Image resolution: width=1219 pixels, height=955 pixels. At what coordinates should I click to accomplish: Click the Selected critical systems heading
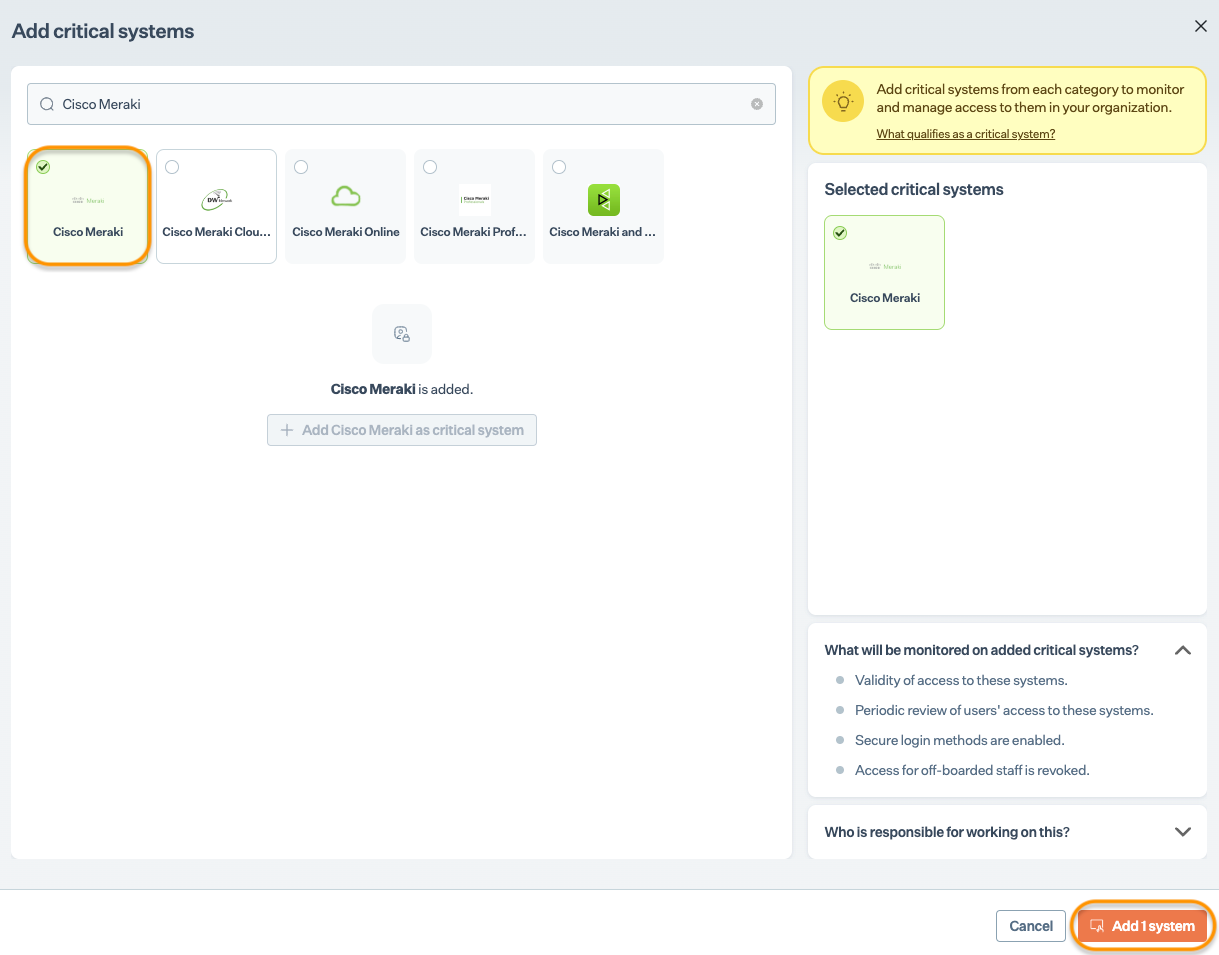coord(914,189)
